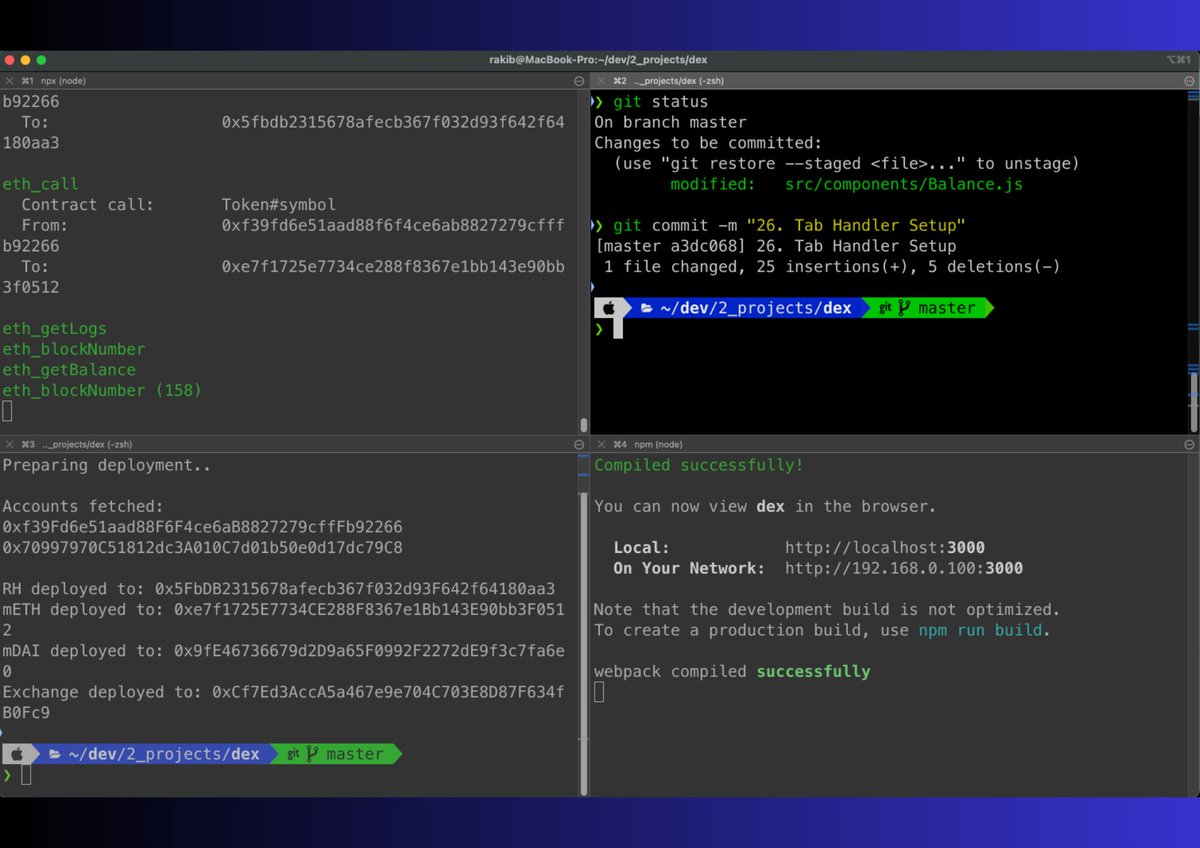Screen dimensions: 1200x848
Task: Click the 'eth_blockNumber (158)' log line
Action: pyautogui.click(x=102, y=390)
